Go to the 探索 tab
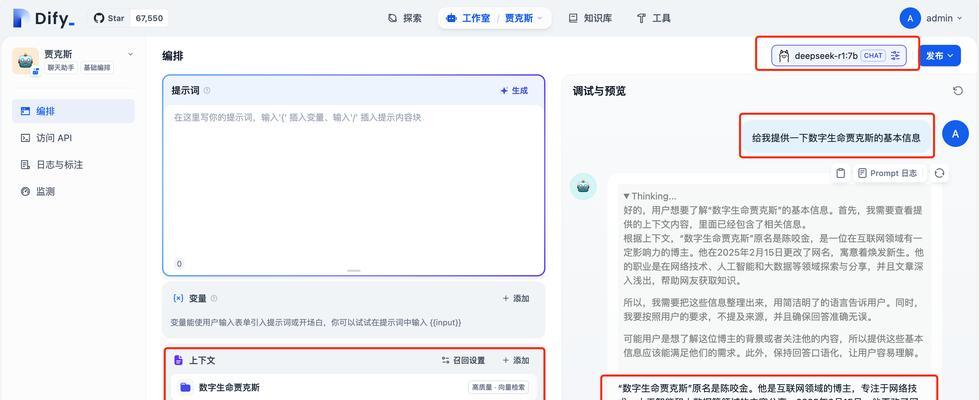Viewport: 979px width, 400px height. pyautogui.click(x=405, y=18)
